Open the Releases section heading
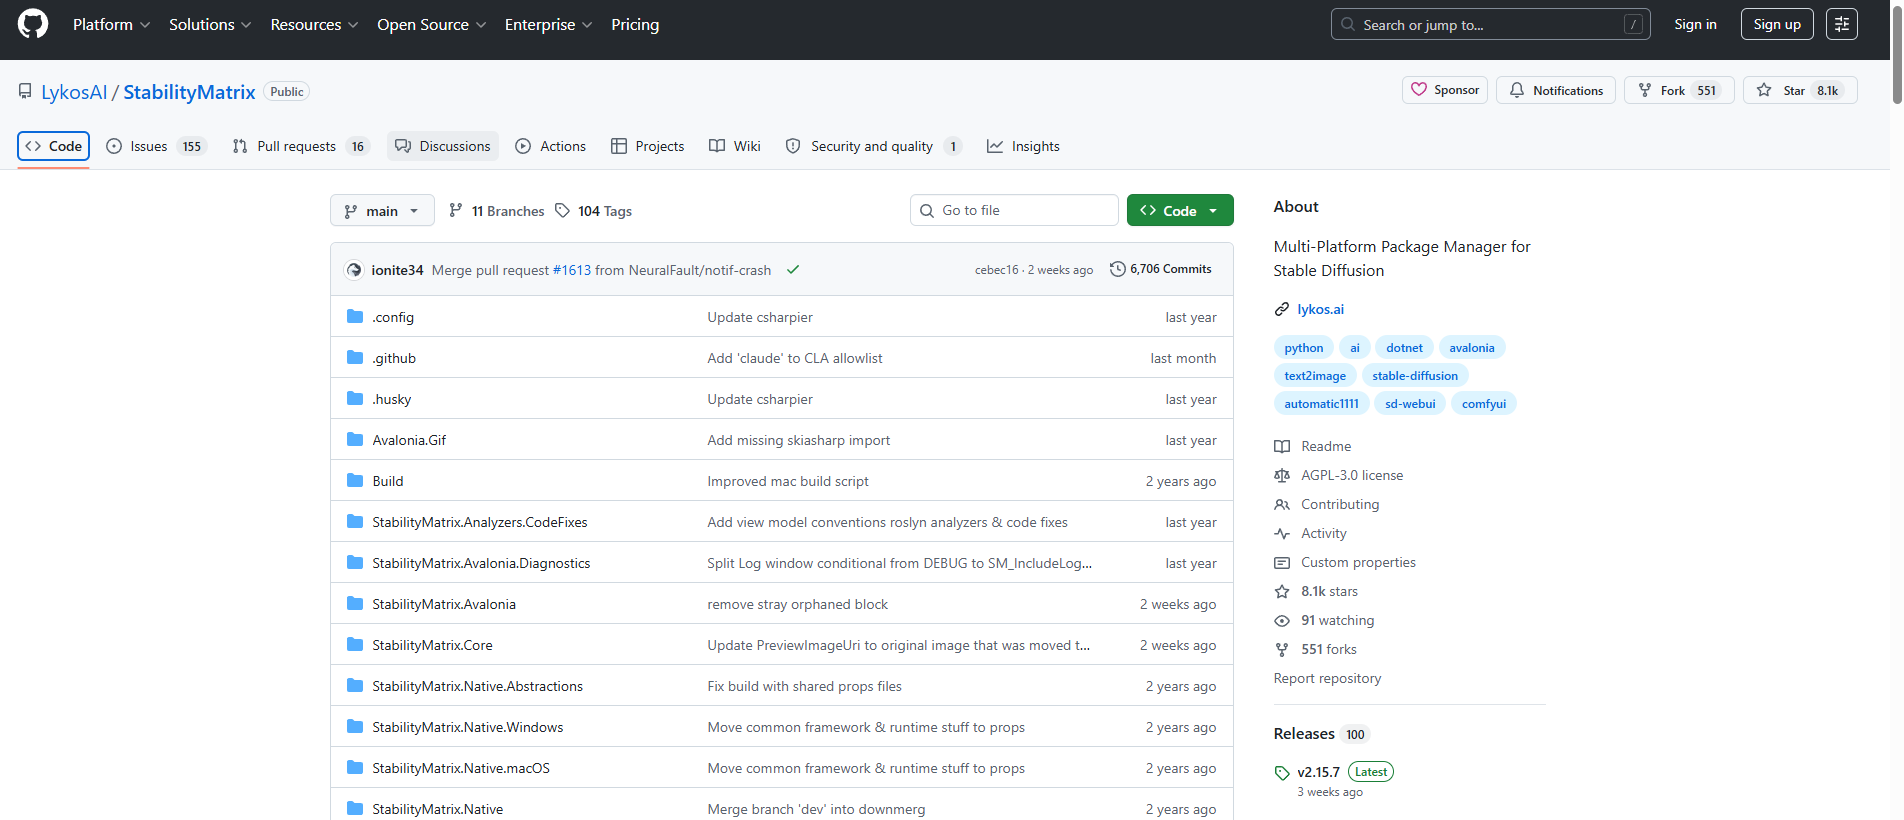The width and height of the screenshot is (1904, 820). (1304, 734)
